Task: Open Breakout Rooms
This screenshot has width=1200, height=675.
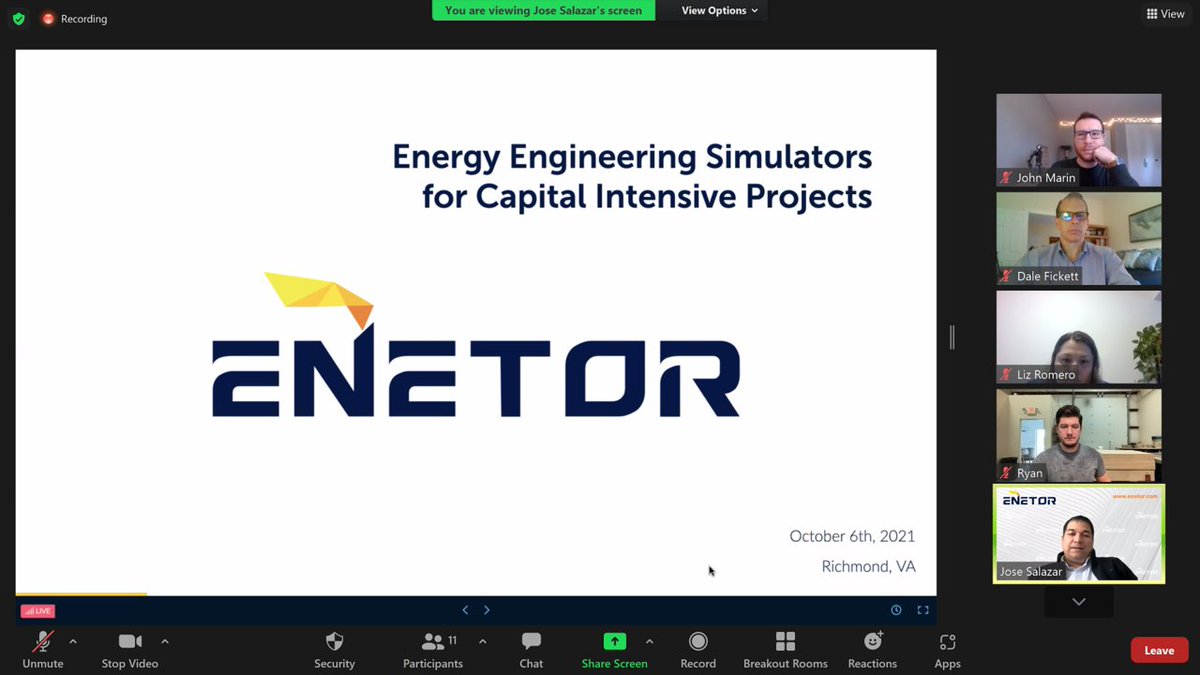Action: (x=786, y=650)
